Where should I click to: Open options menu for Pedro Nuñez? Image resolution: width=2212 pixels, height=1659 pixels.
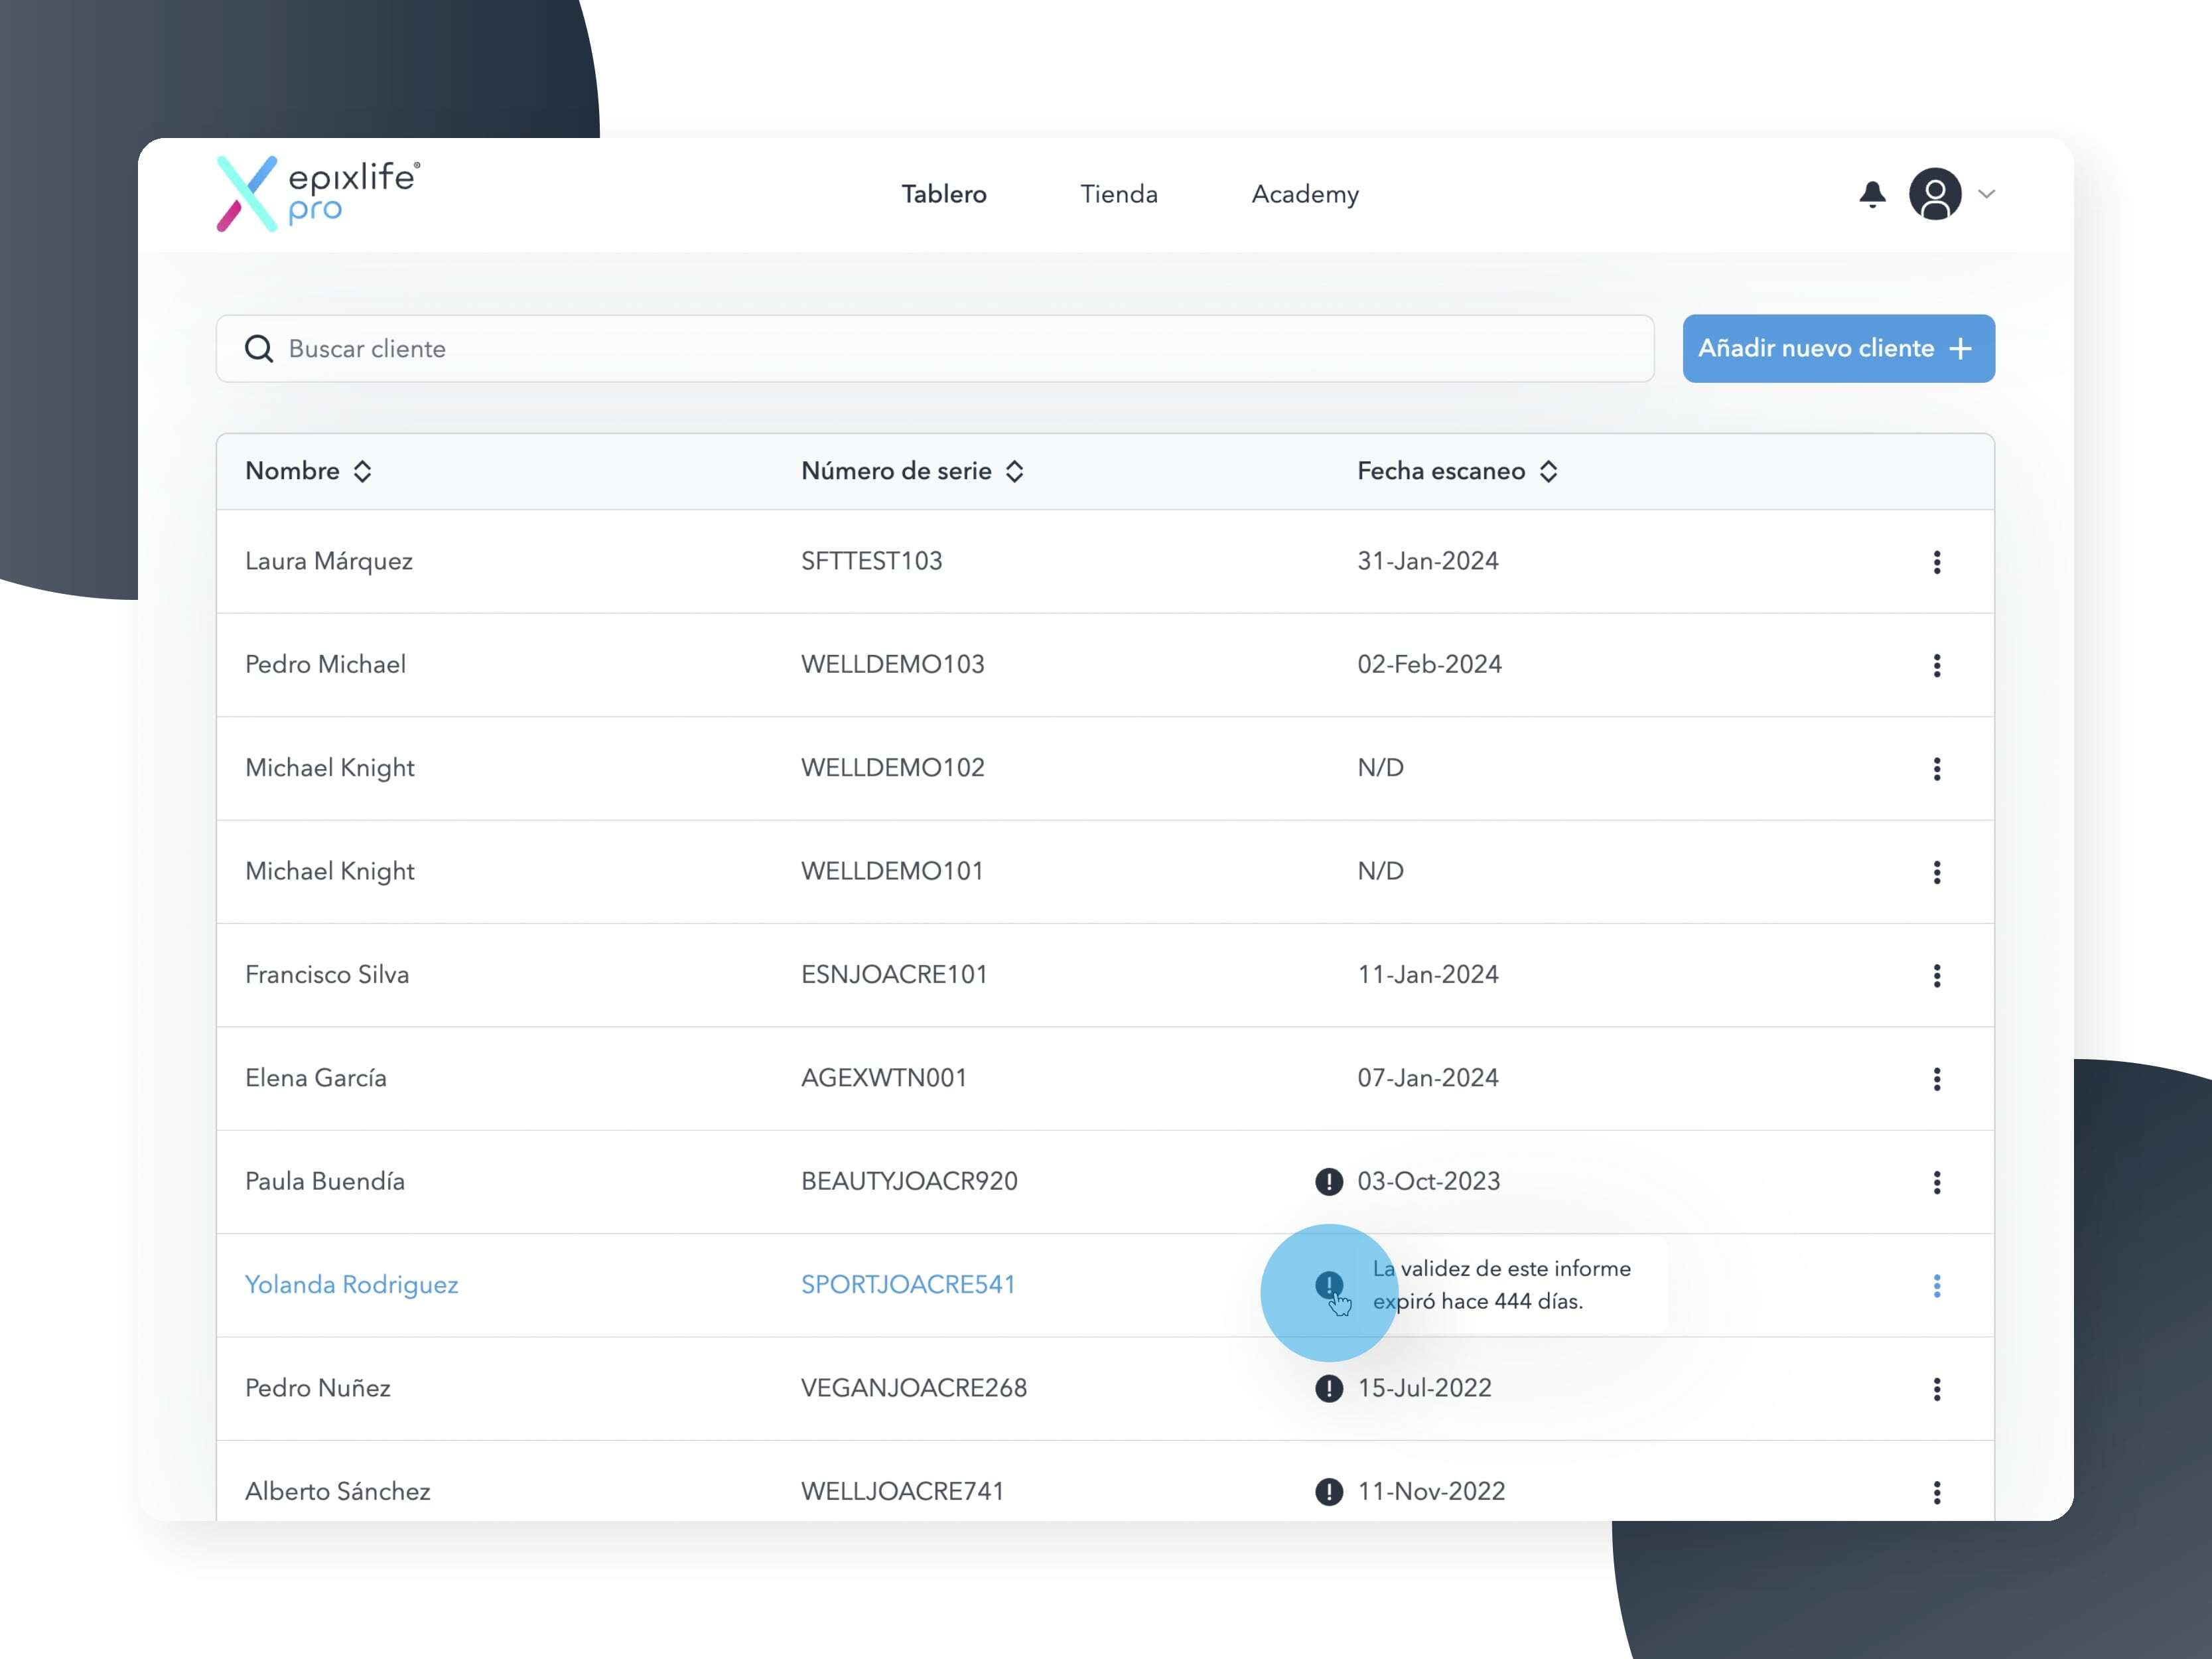coord(1937,1389)
